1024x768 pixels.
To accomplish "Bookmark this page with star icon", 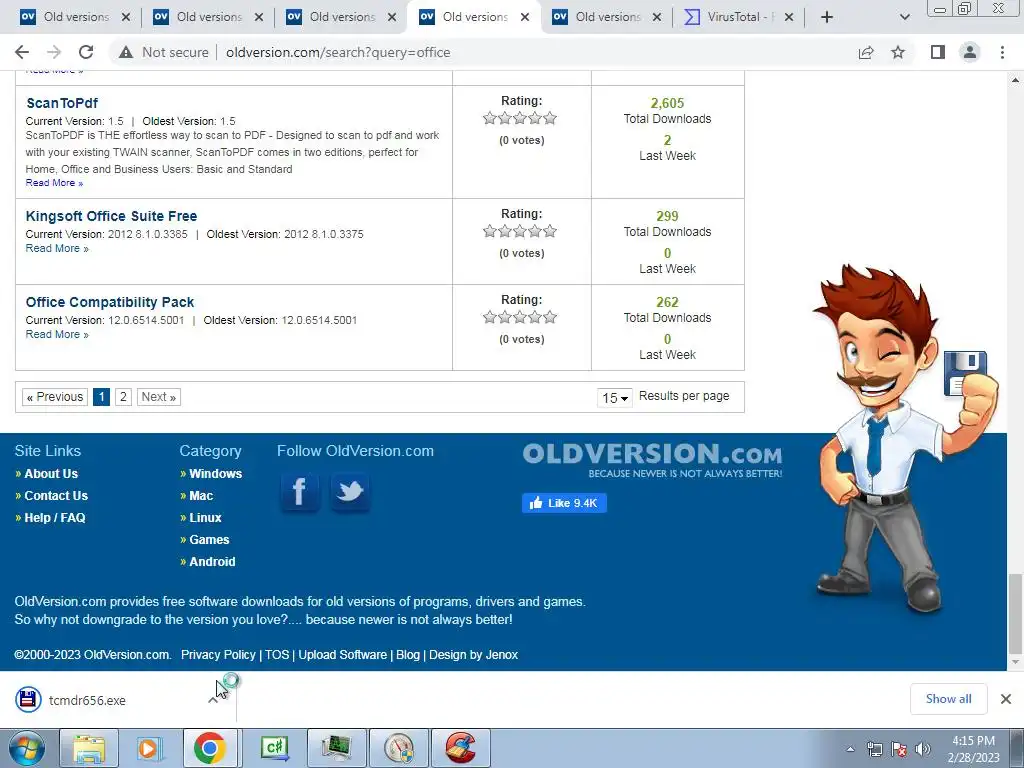I will pos(898,52).
